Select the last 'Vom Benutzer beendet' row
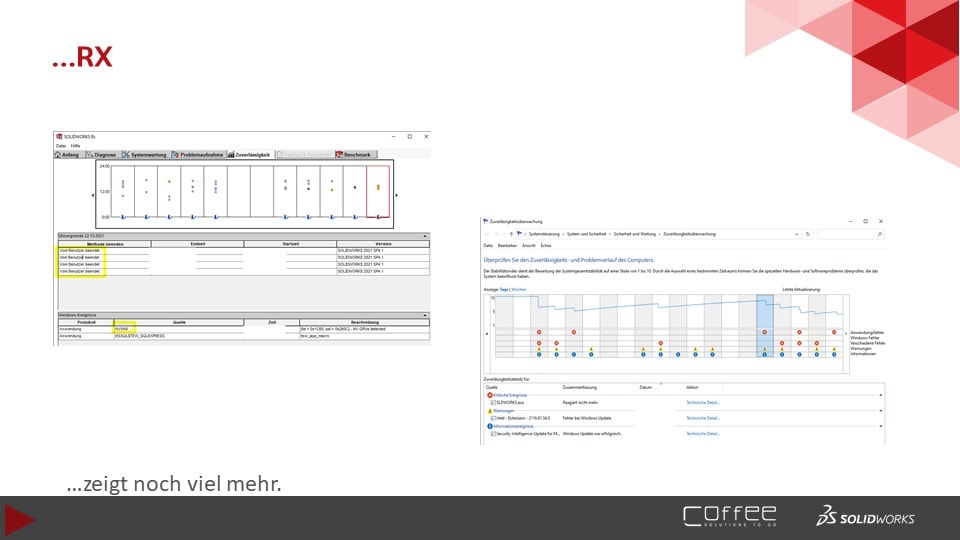This screenshot has height=540, width=960. coord(244,271)
